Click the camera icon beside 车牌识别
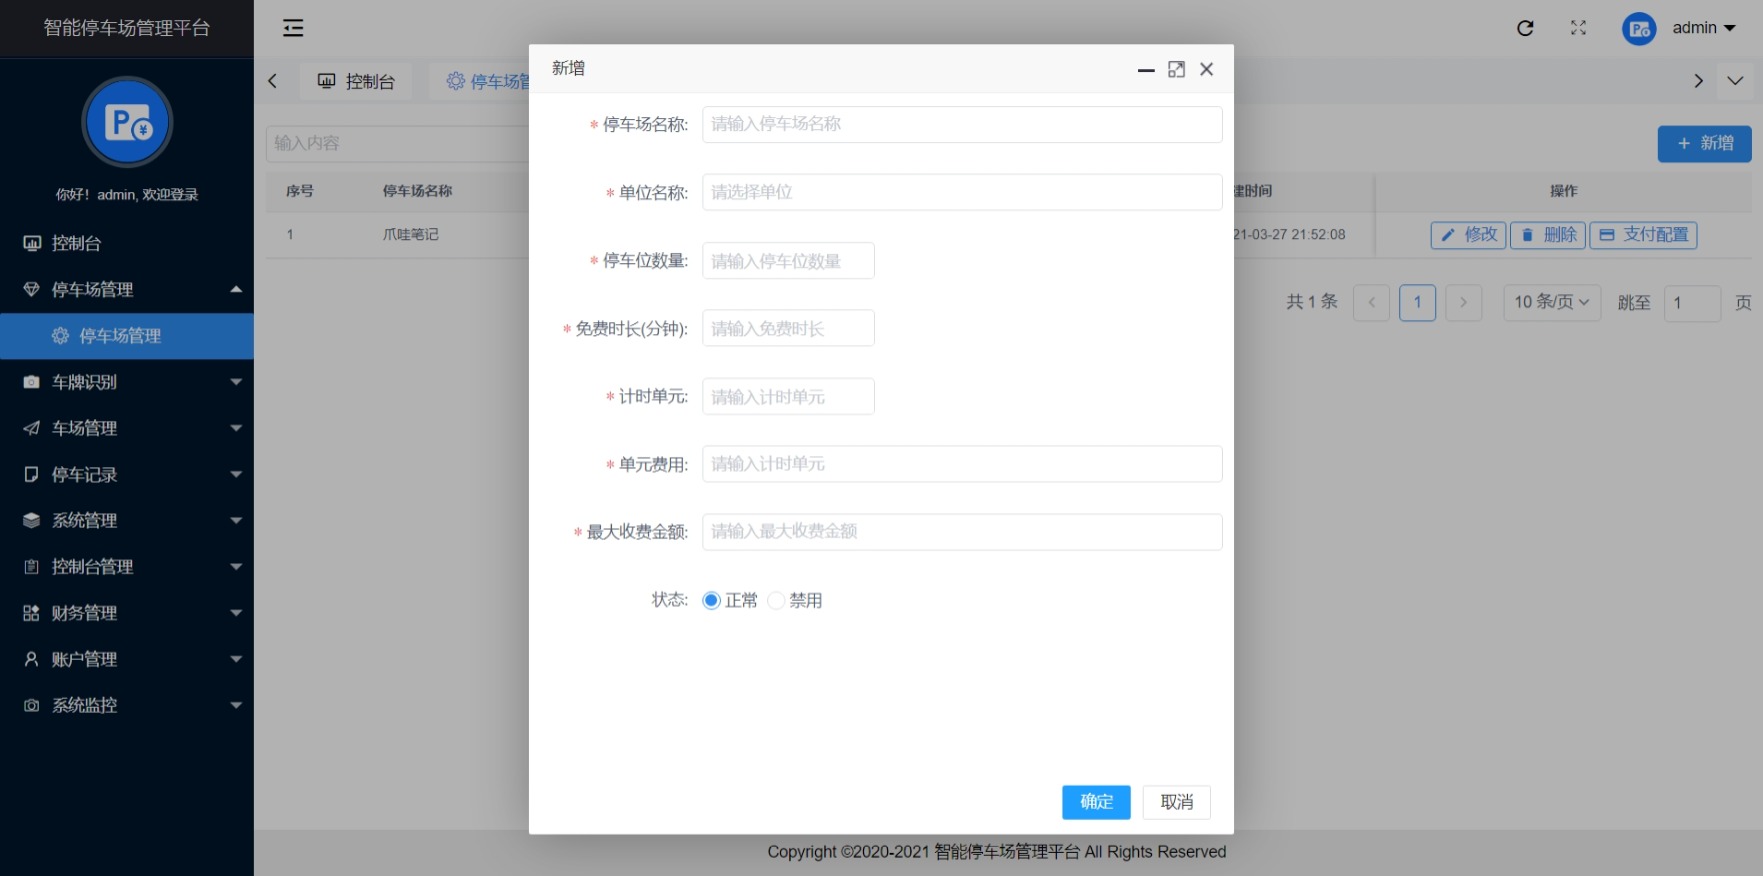 tap(32, 382)
